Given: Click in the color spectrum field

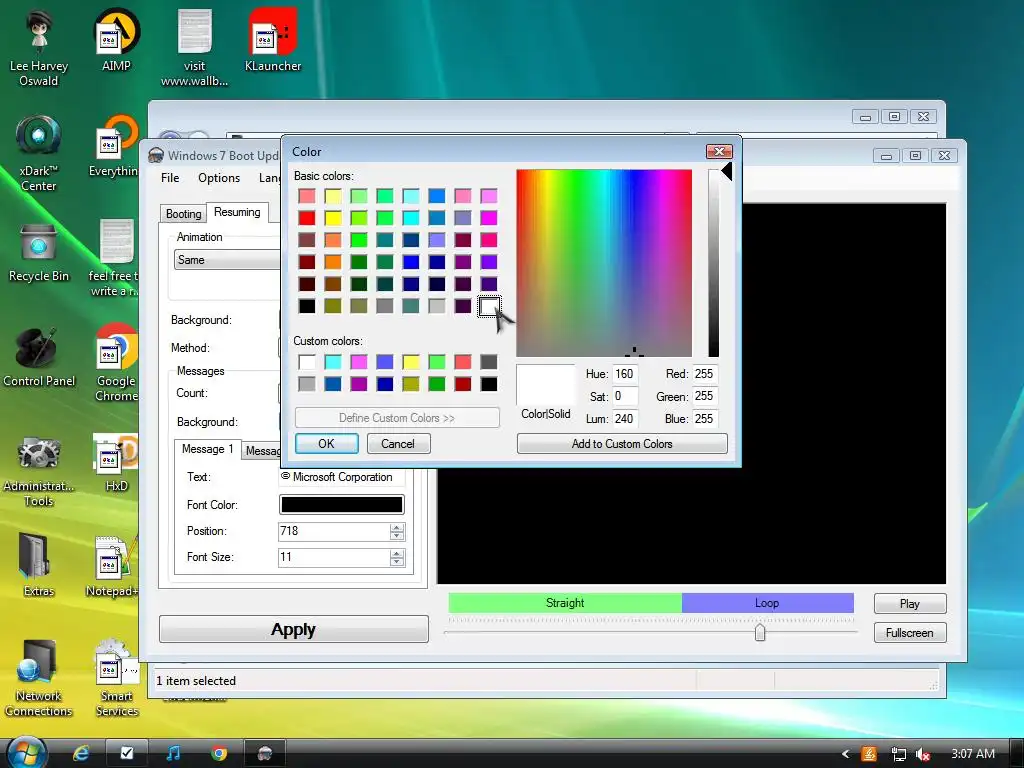Looking at the screenshot, I should coord(604,263).
